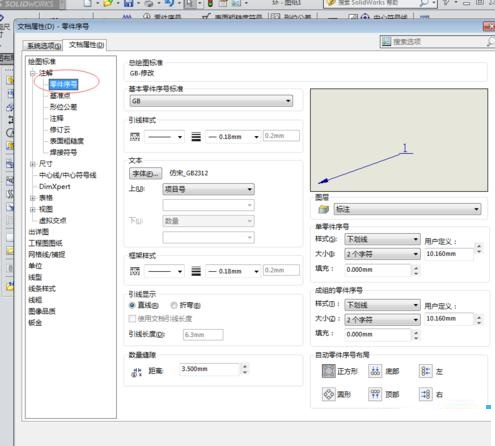Switch to the 系统选项(S) tab

tap(43, 46)
